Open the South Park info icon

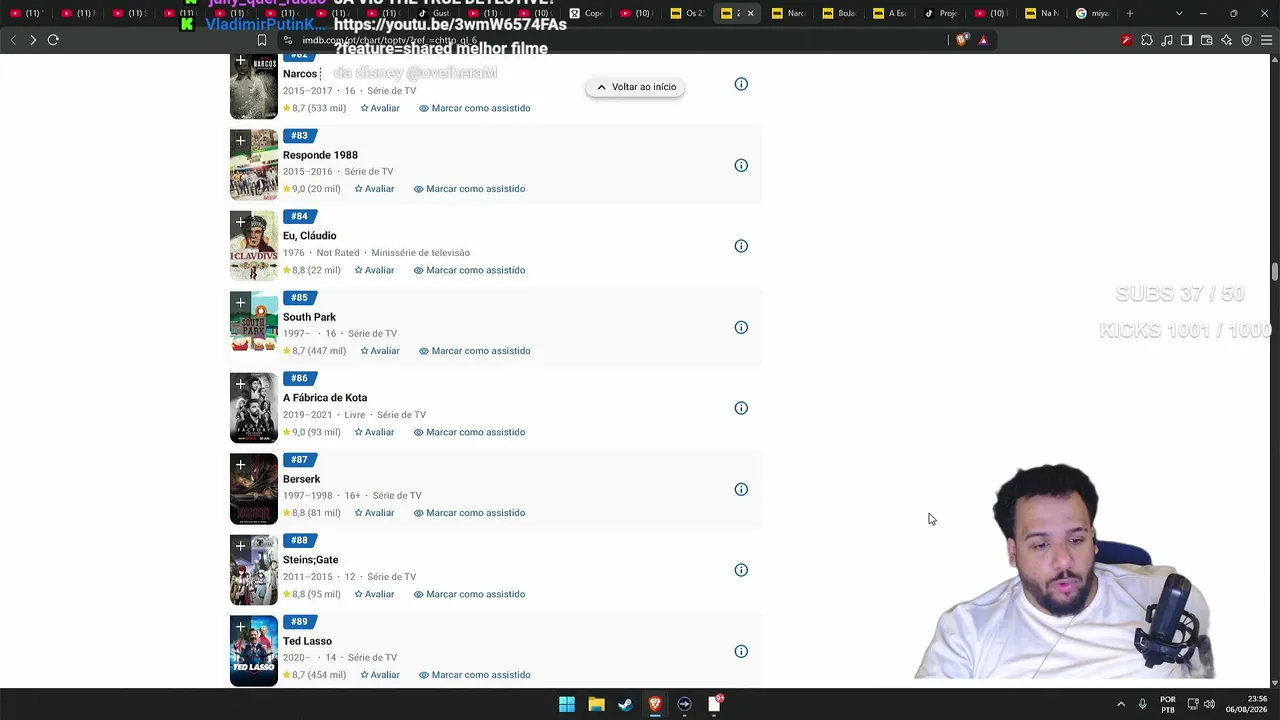click(741, 327)
